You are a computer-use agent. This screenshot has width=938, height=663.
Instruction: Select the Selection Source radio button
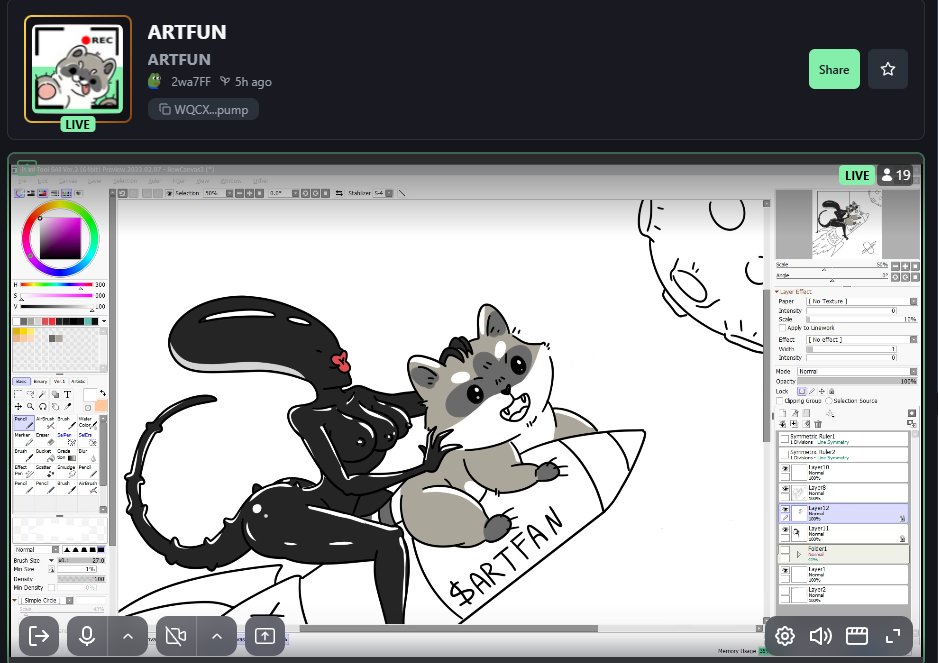click(x=829, y=401)
